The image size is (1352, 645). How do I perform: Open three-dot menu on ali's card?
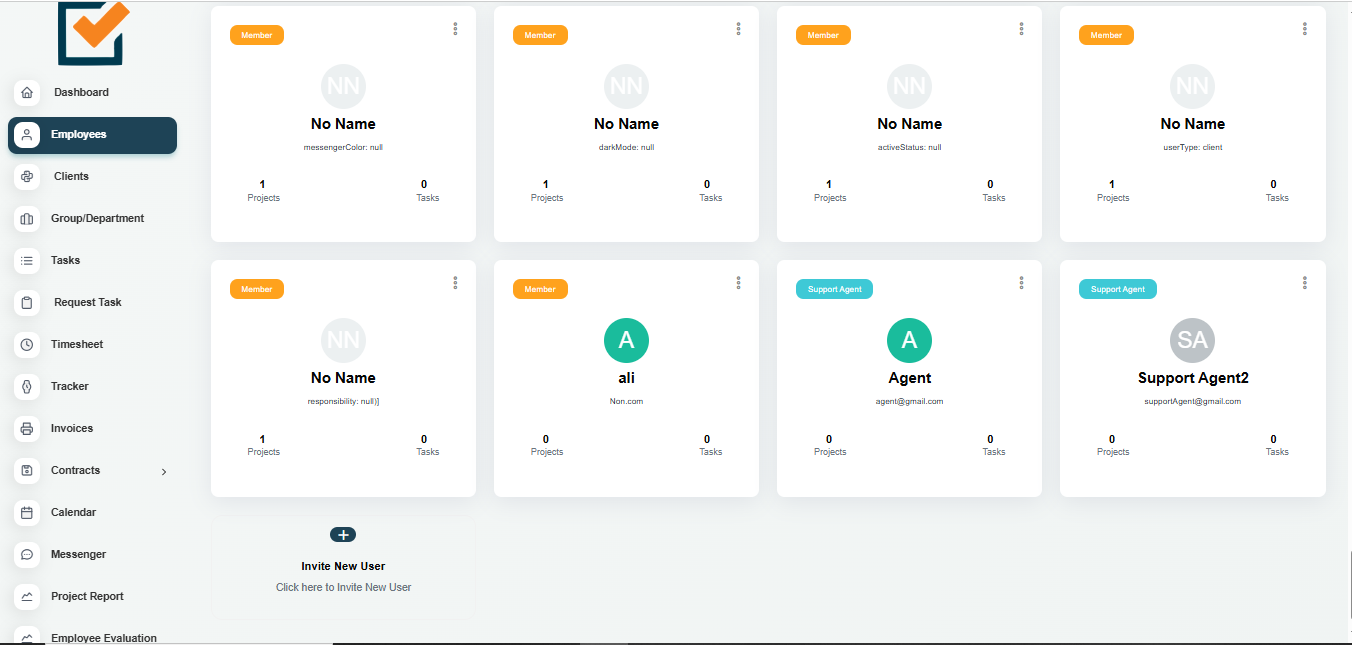(738, 283)
